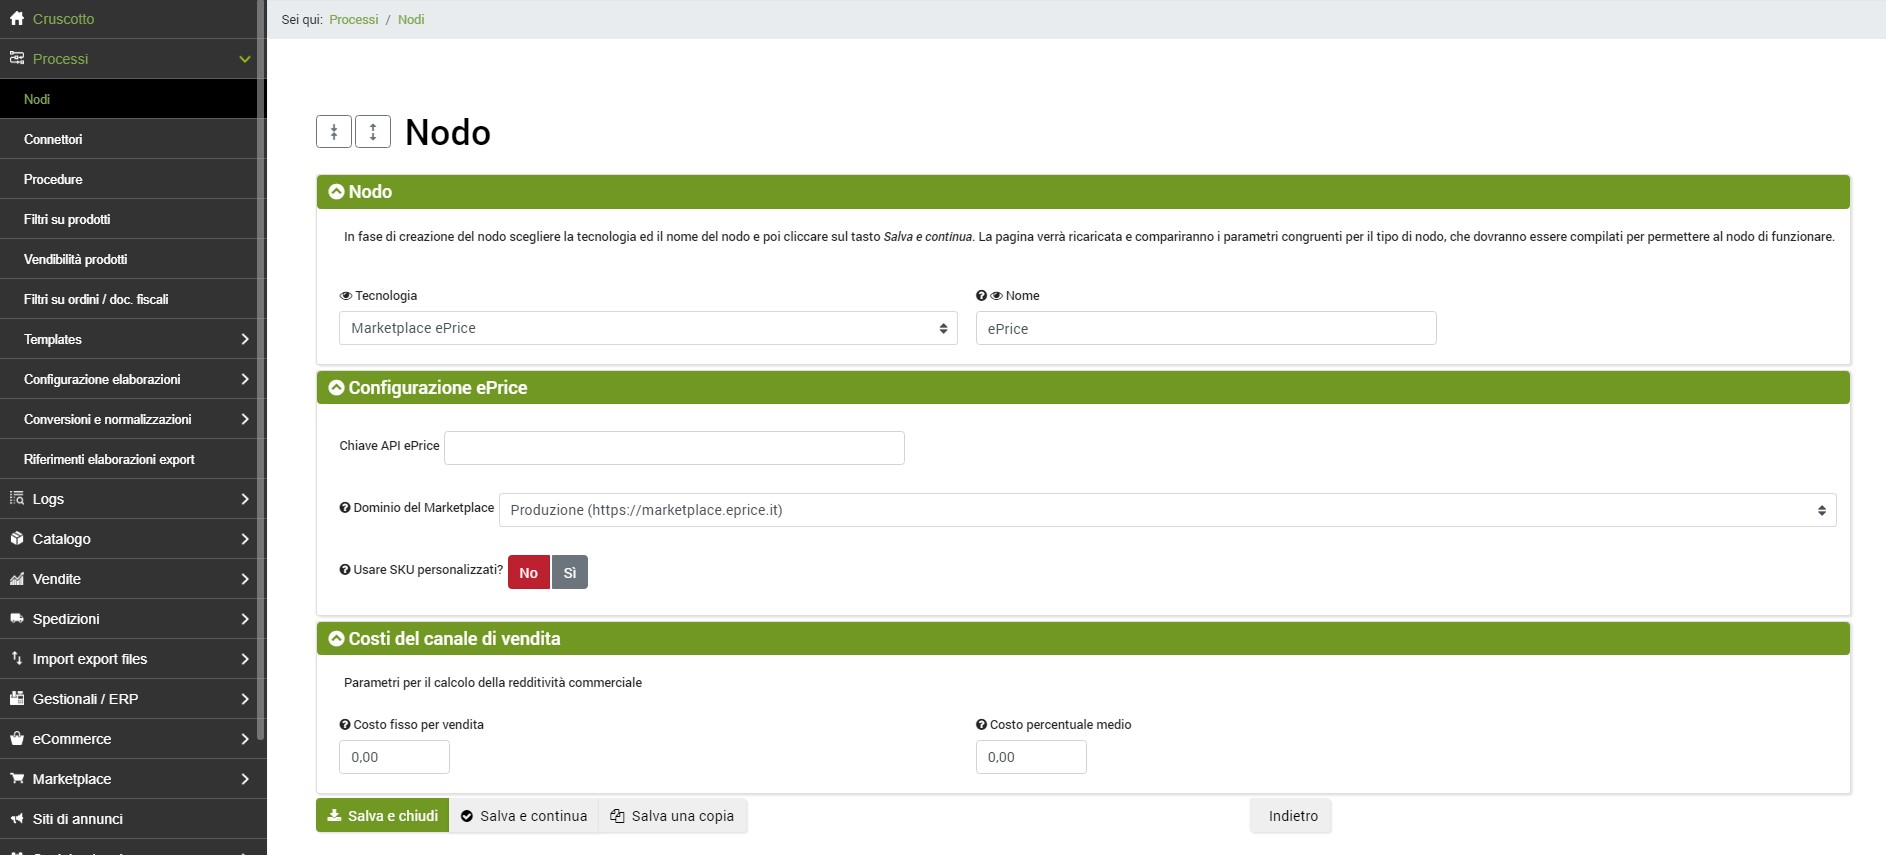Click the Catalogo box icon in sidebar
The height and width of the screenshot is (855, 1886).
(17, 539)
